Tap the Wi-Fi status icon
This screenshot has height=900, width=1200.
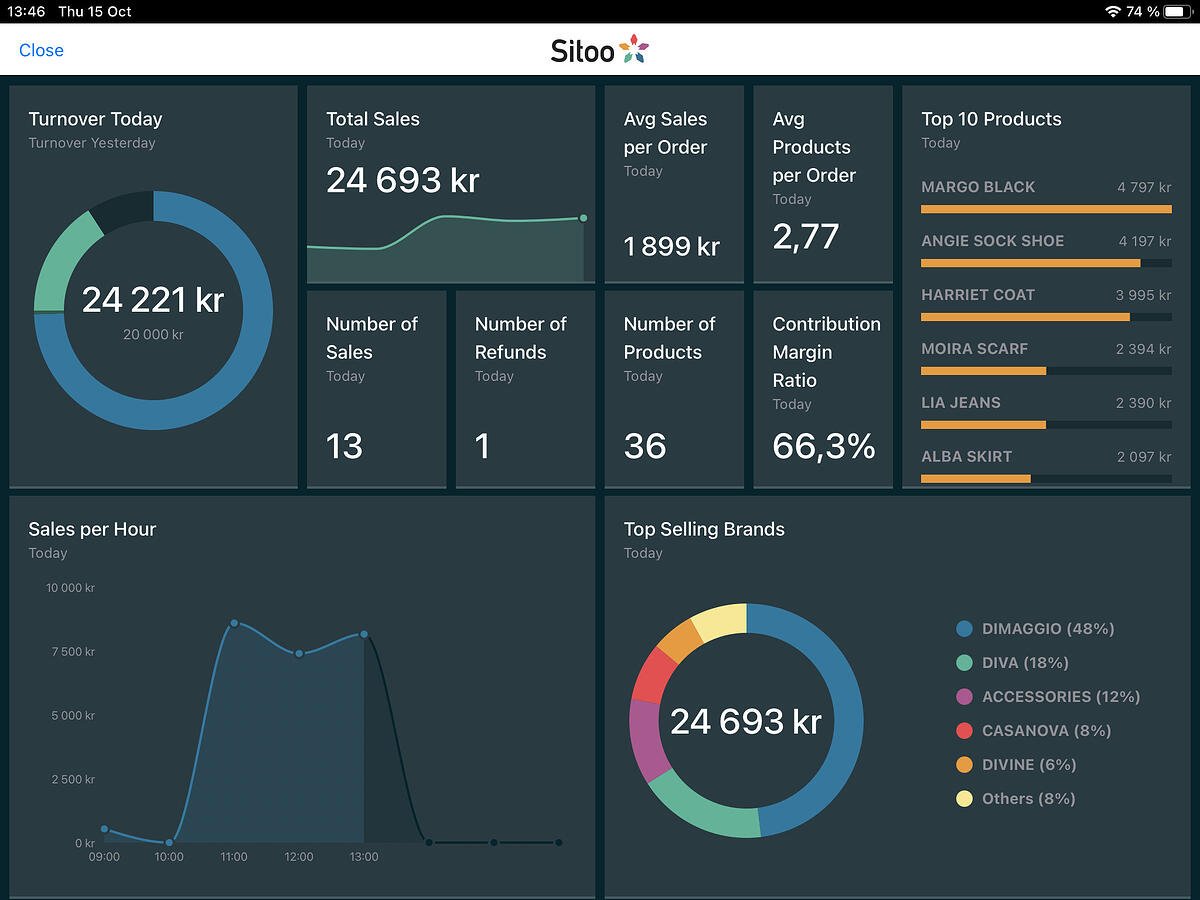click(1113, 11)
